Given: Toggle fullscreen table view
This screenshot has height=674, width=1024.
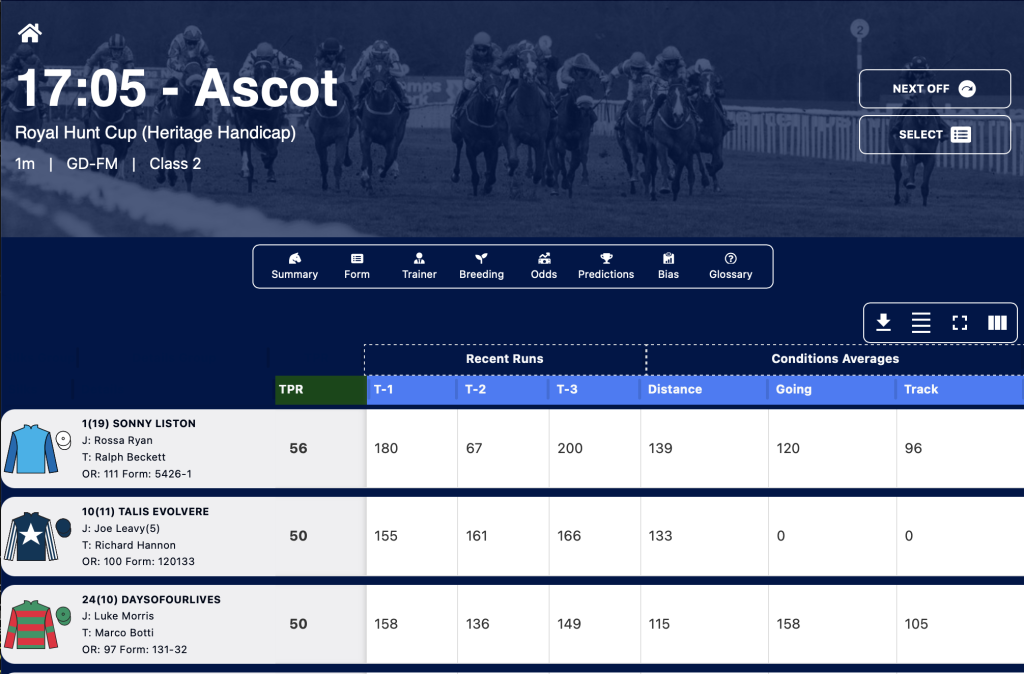Looking at the screenshot, I should coord(959,323).
